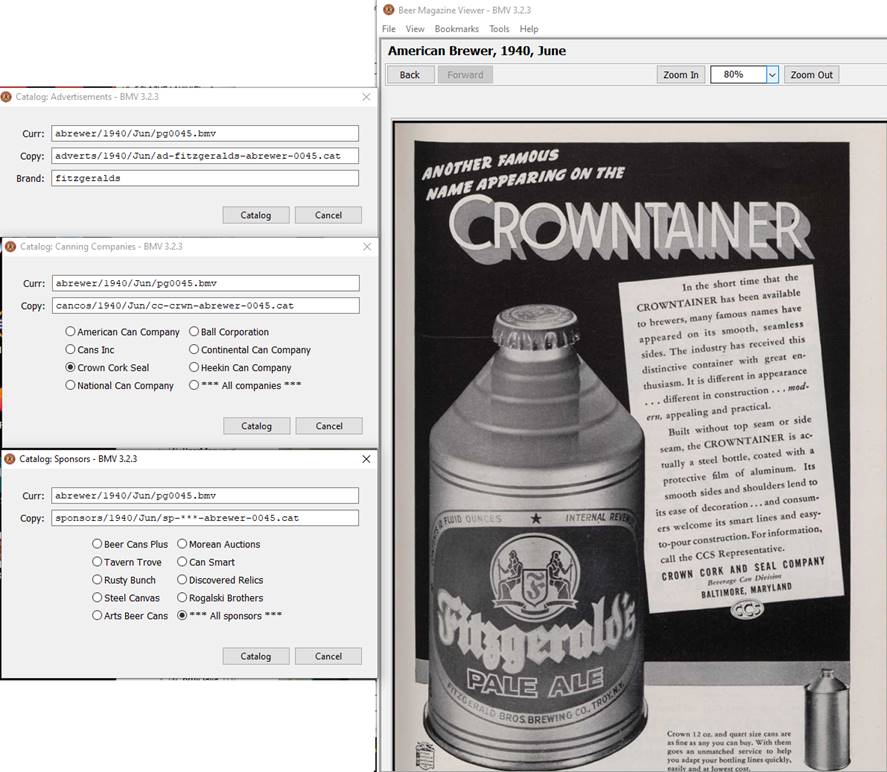This screenshot has width=887, height=772.
Task: Select Arts Beer Cans radio button
Action: pyautogui.click(x=97, y=615)
